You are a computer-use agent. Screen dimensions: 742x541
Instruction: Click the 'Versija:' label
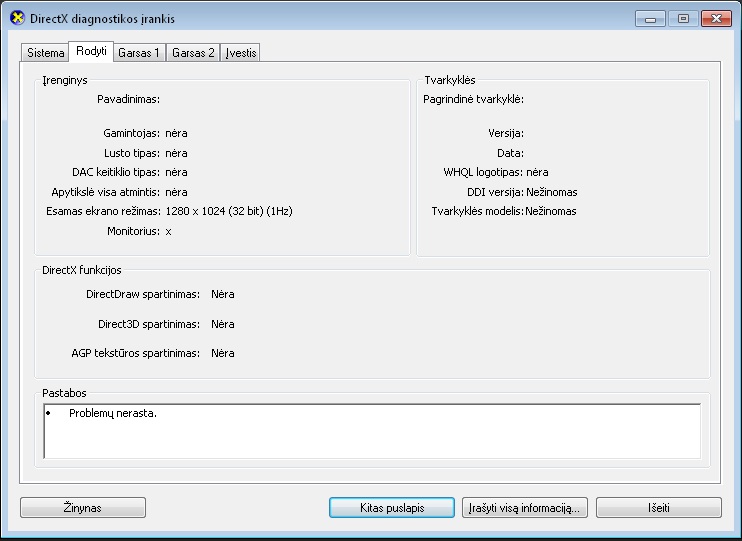506,133
